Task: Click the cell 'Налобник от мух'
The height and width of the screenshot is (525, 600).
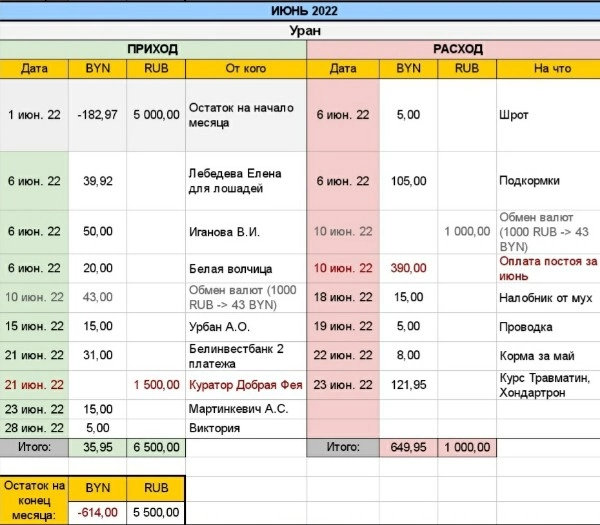Action: tap(548, 297)
